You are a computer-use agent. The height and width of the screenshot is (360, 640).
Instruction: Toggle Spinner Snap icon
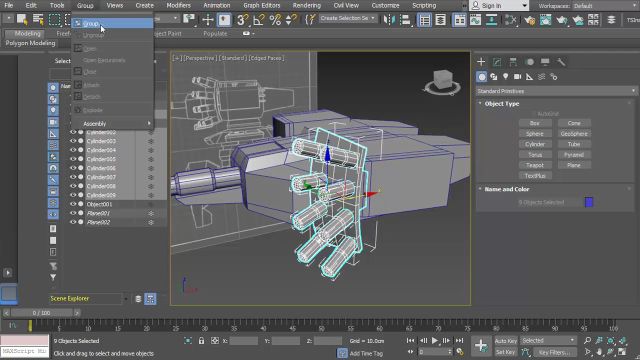pyautogui.click(x=291, y=19)
